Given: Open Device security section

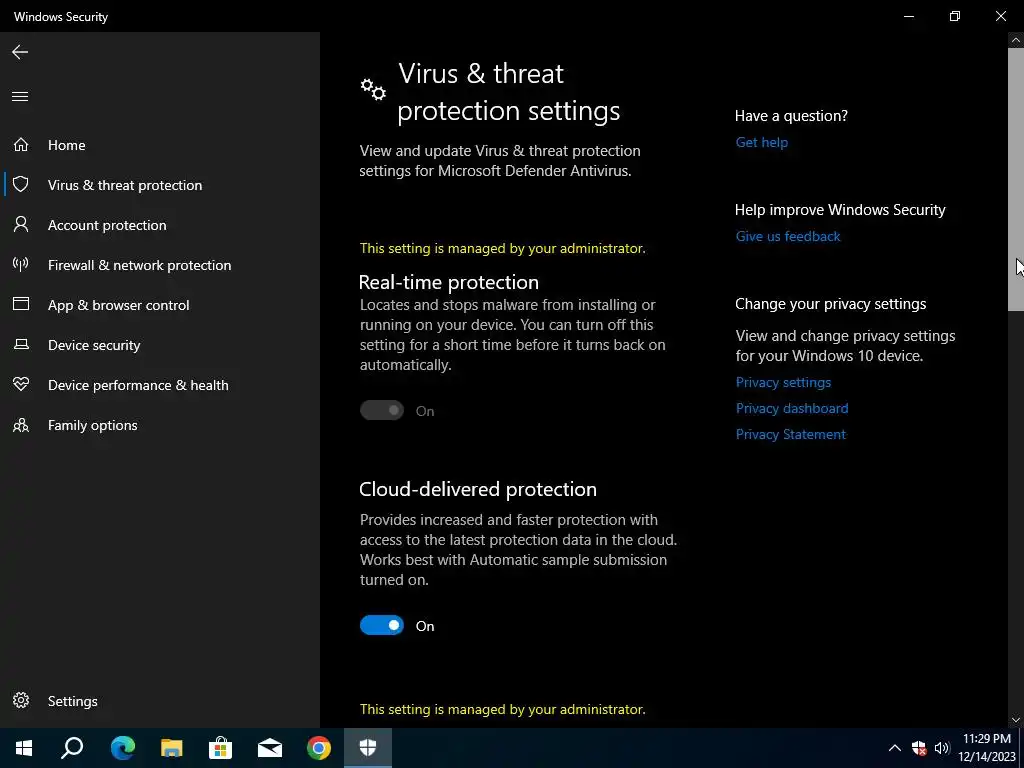Looking at the screenshot, I should 94,345.
